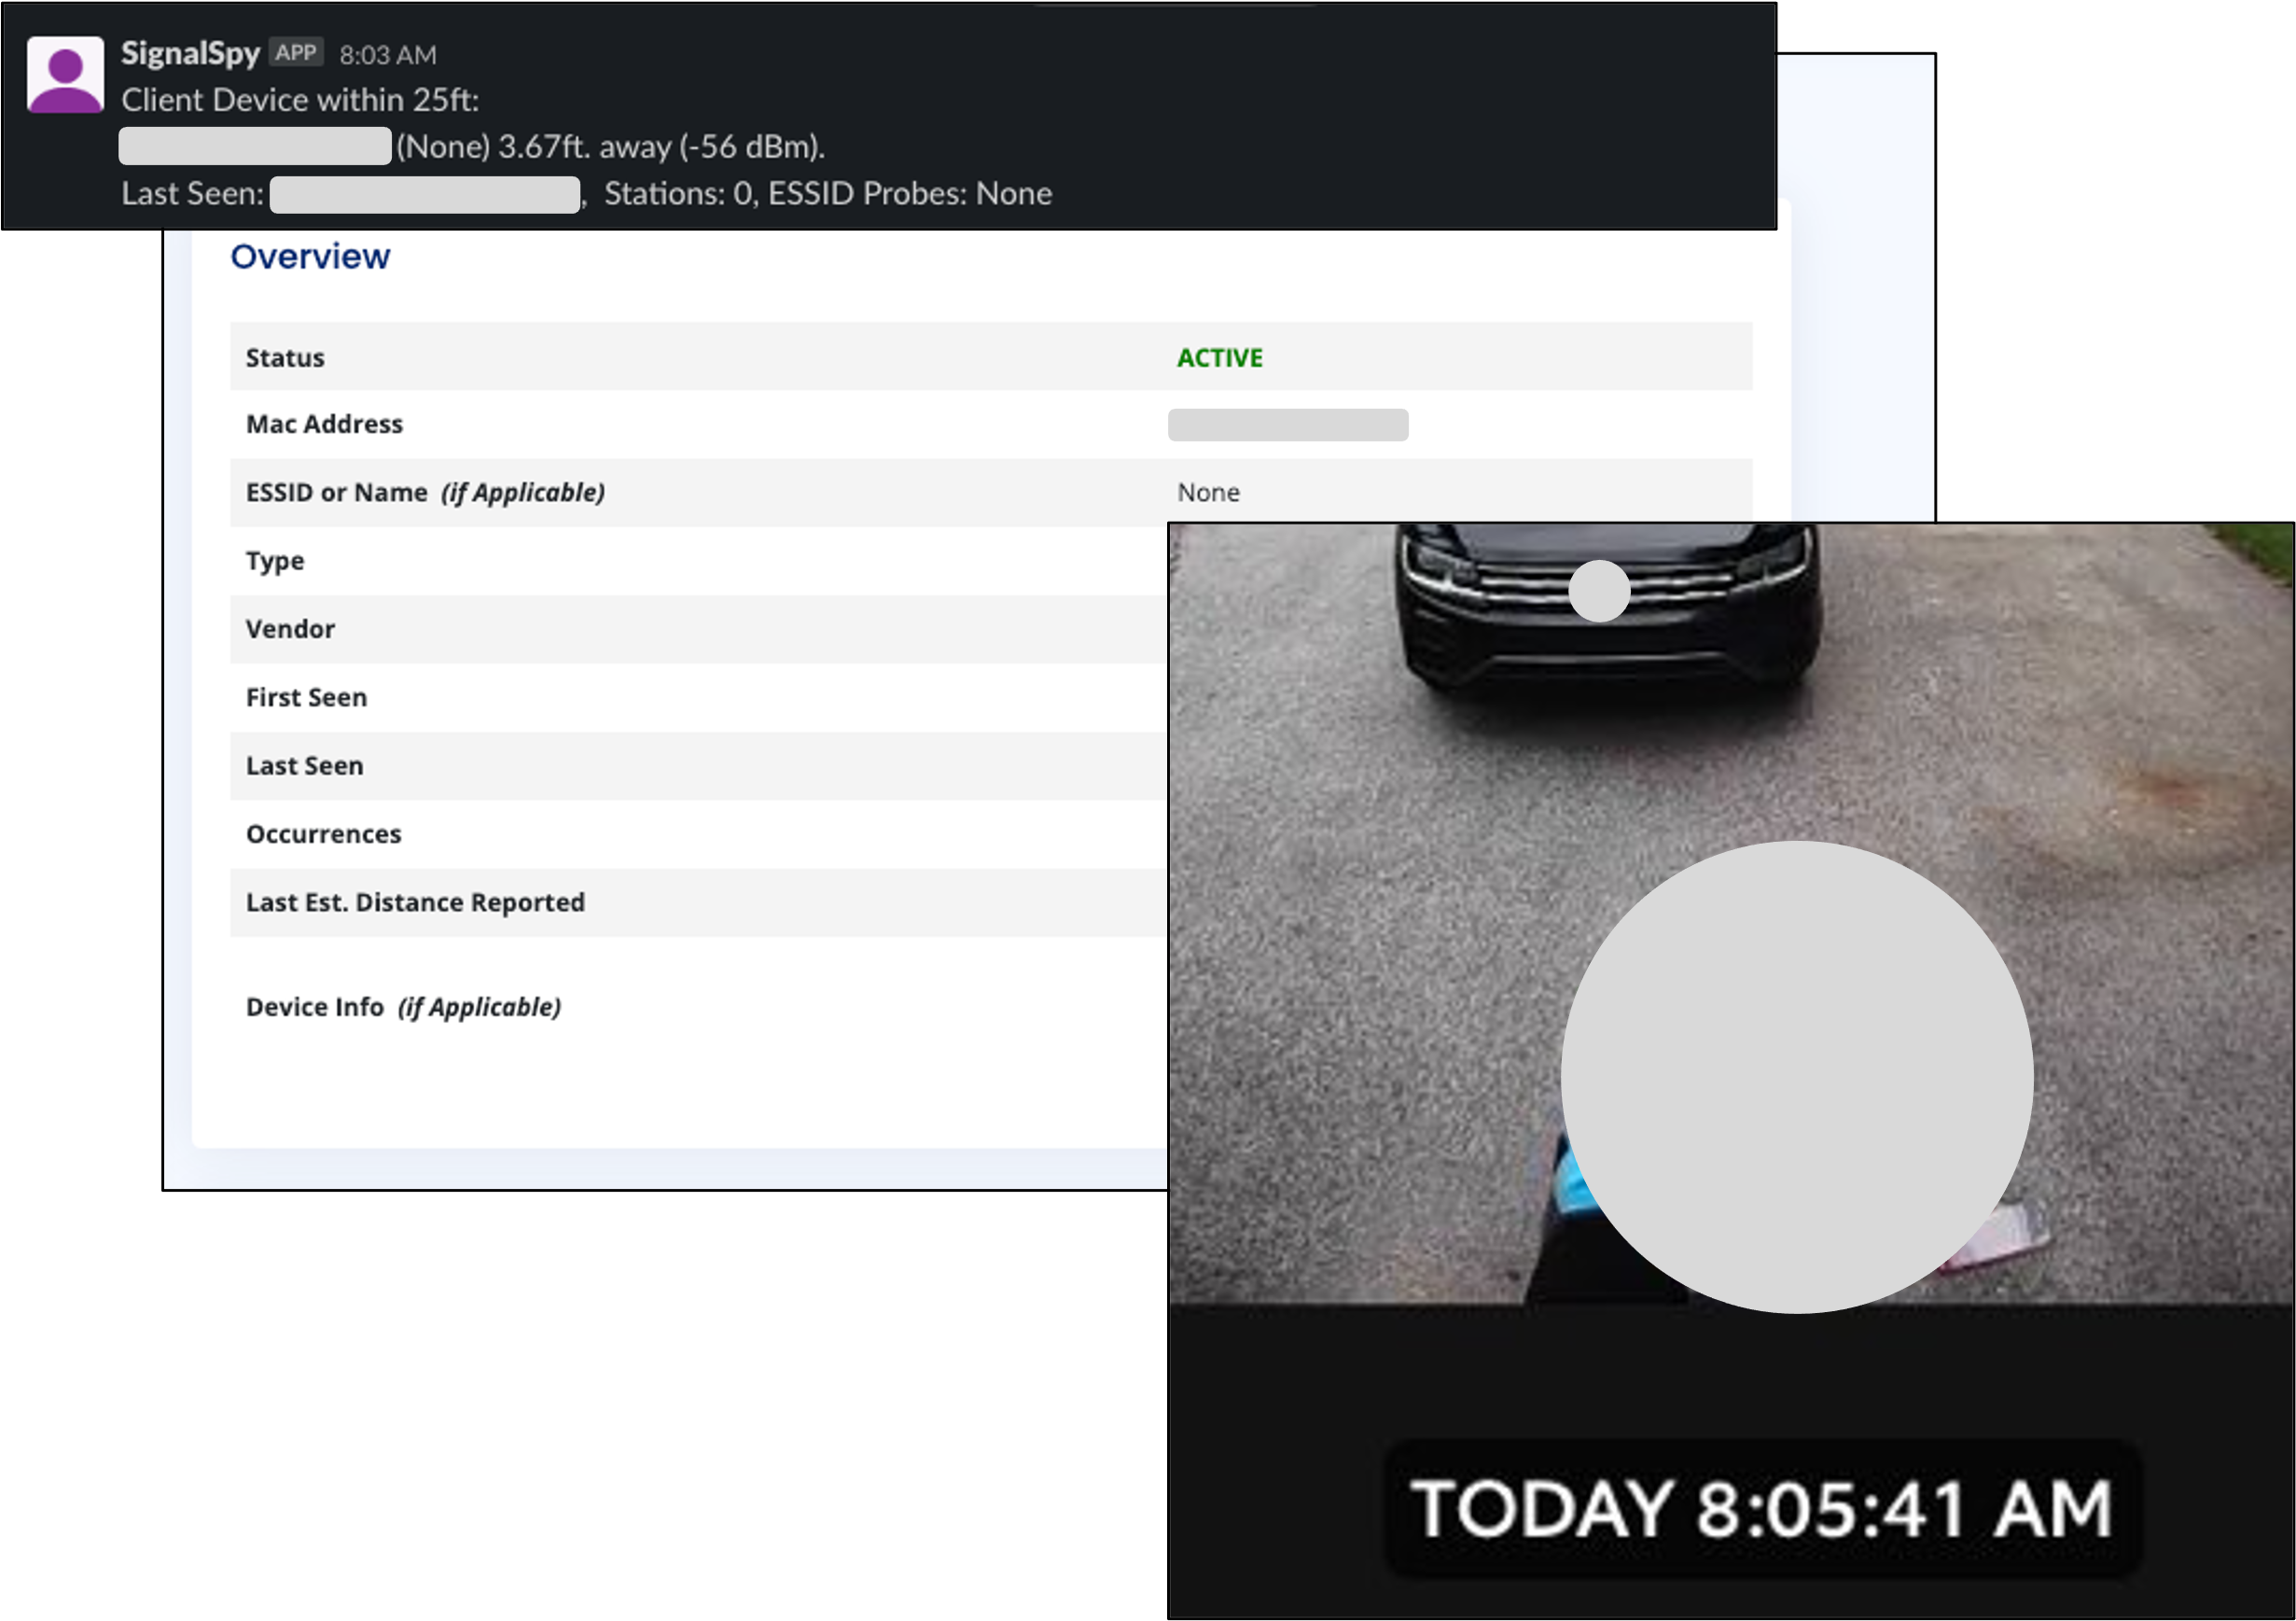Click the Overview section heading
This screenshot has height=1621, width=2296.
[x=310, y=257]
